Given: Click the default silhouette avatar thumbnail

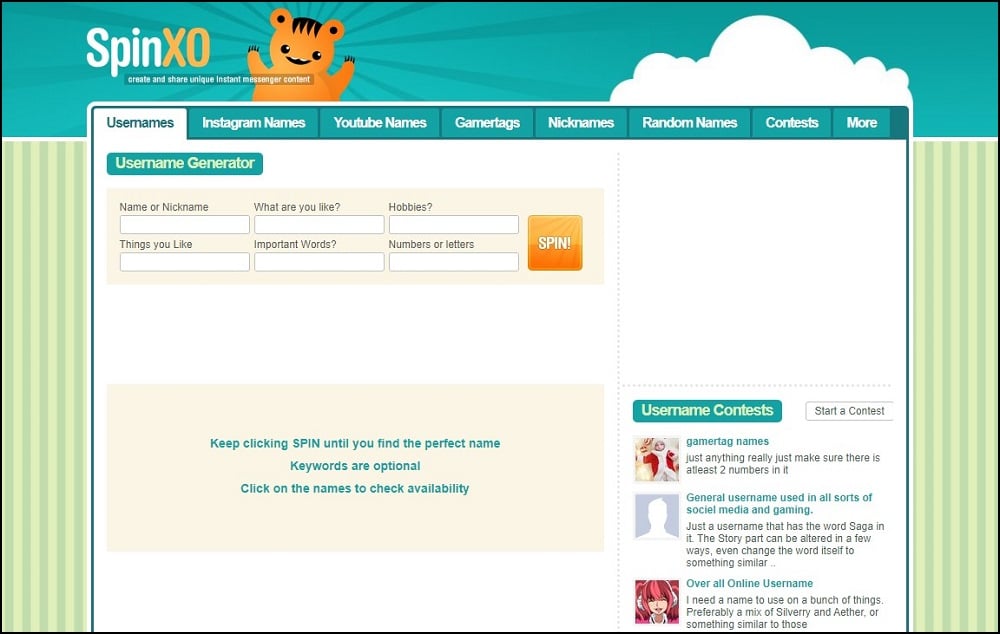Looking at the screenshot, I should pyautogui.click(x=657, y=516).
